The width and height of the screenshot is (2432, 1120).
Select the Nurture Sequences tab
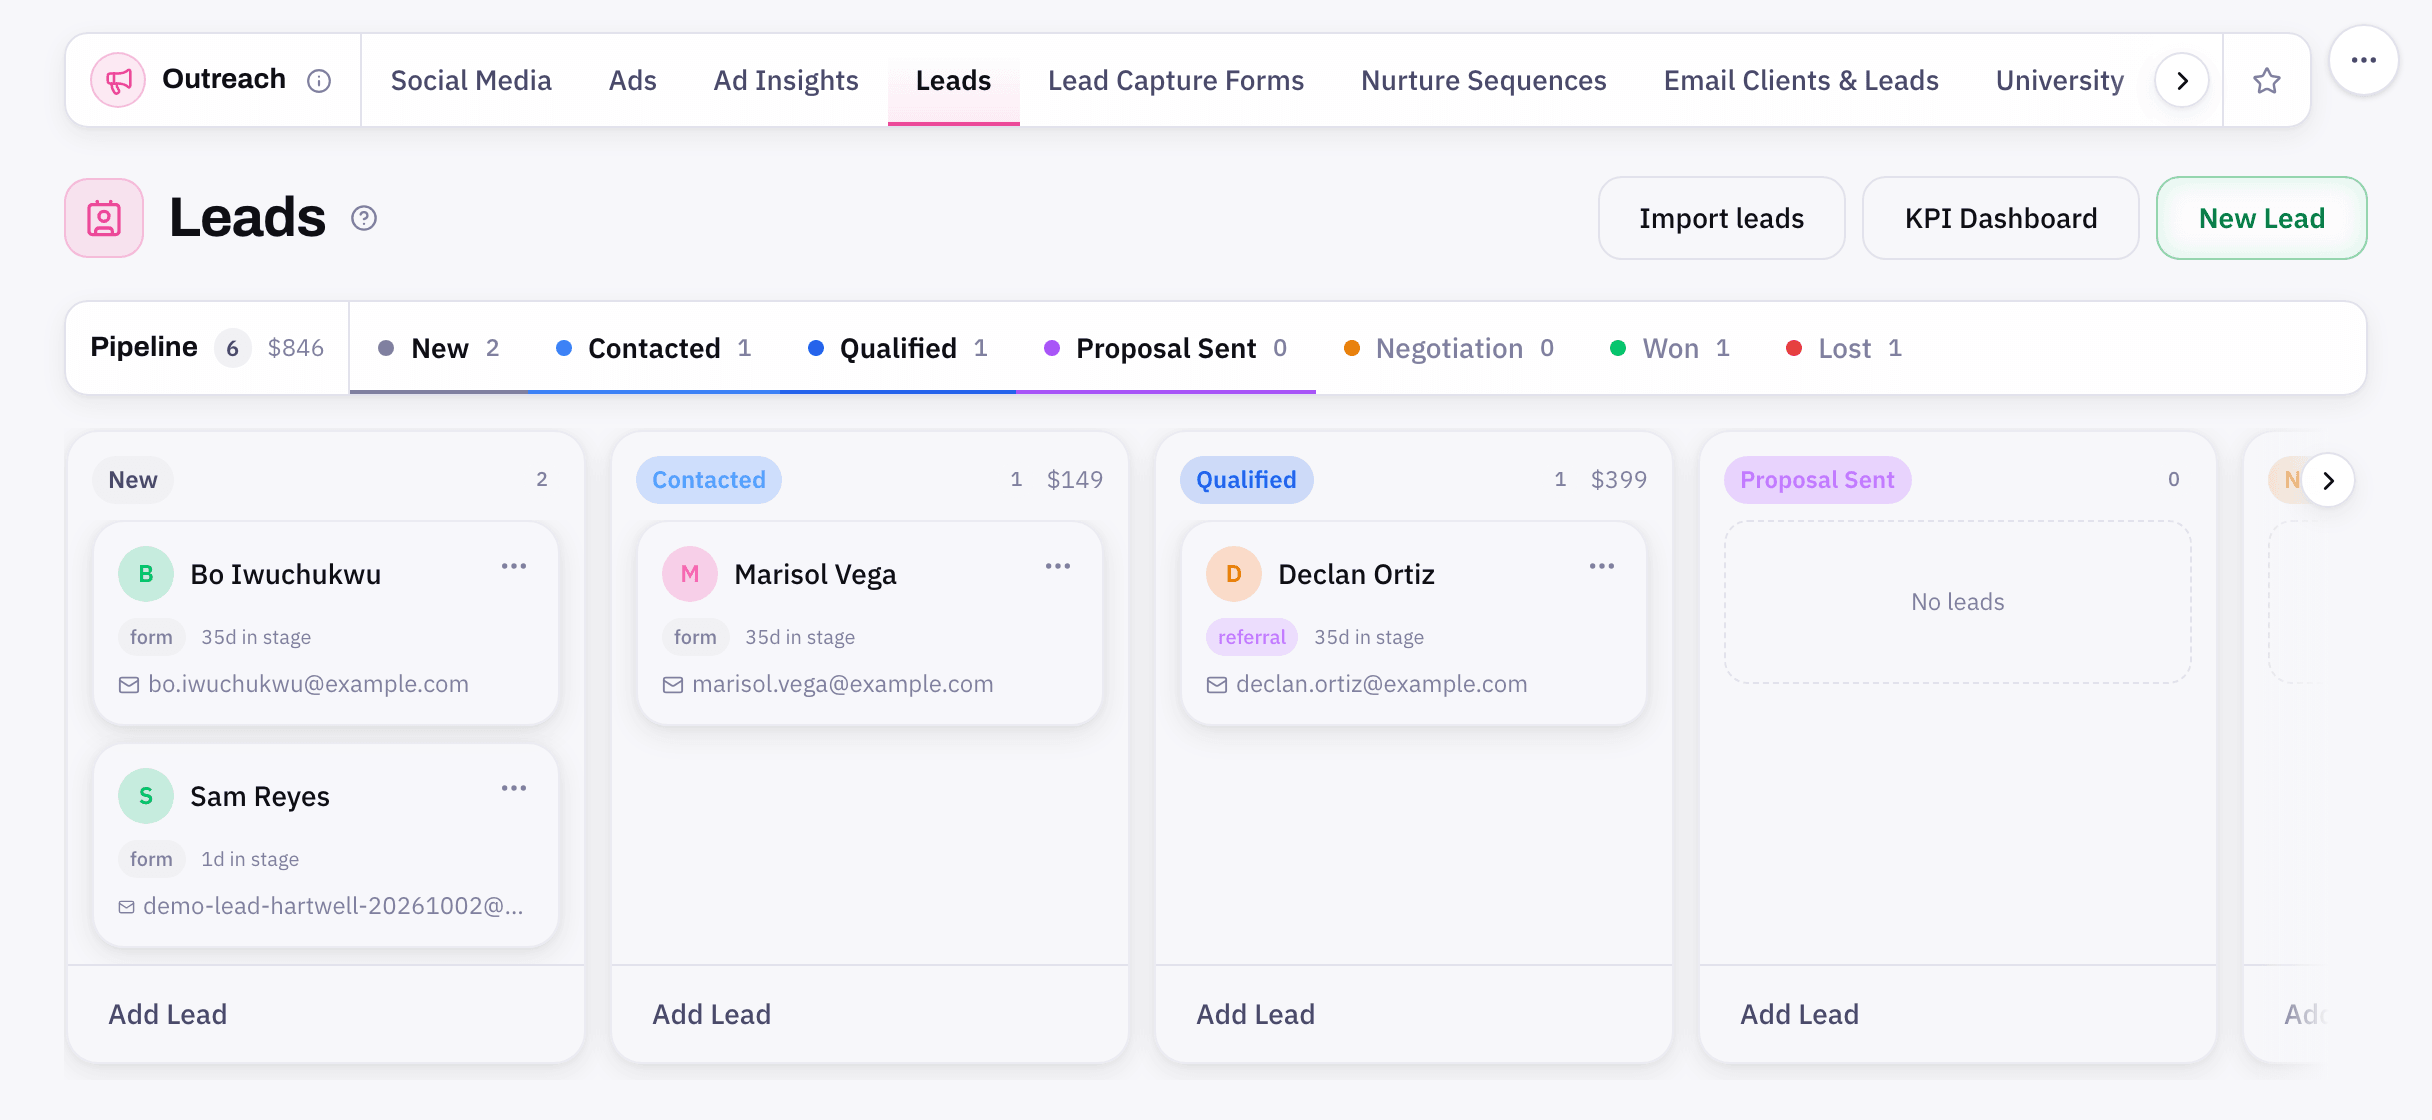[1484, 80]
